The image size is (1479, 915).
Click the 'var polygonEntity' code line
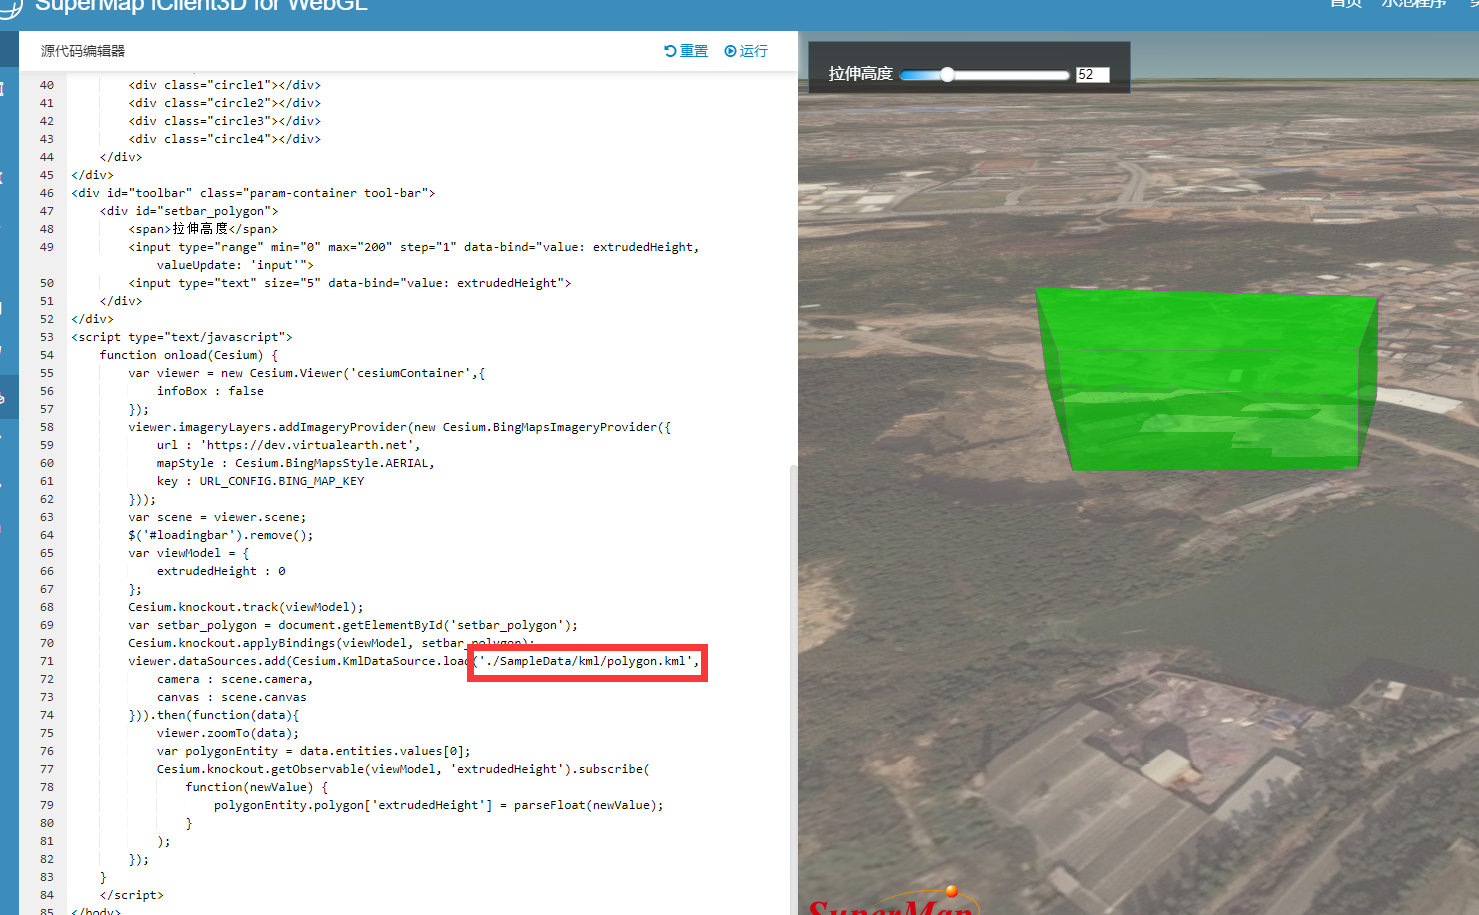click(314, 751)
